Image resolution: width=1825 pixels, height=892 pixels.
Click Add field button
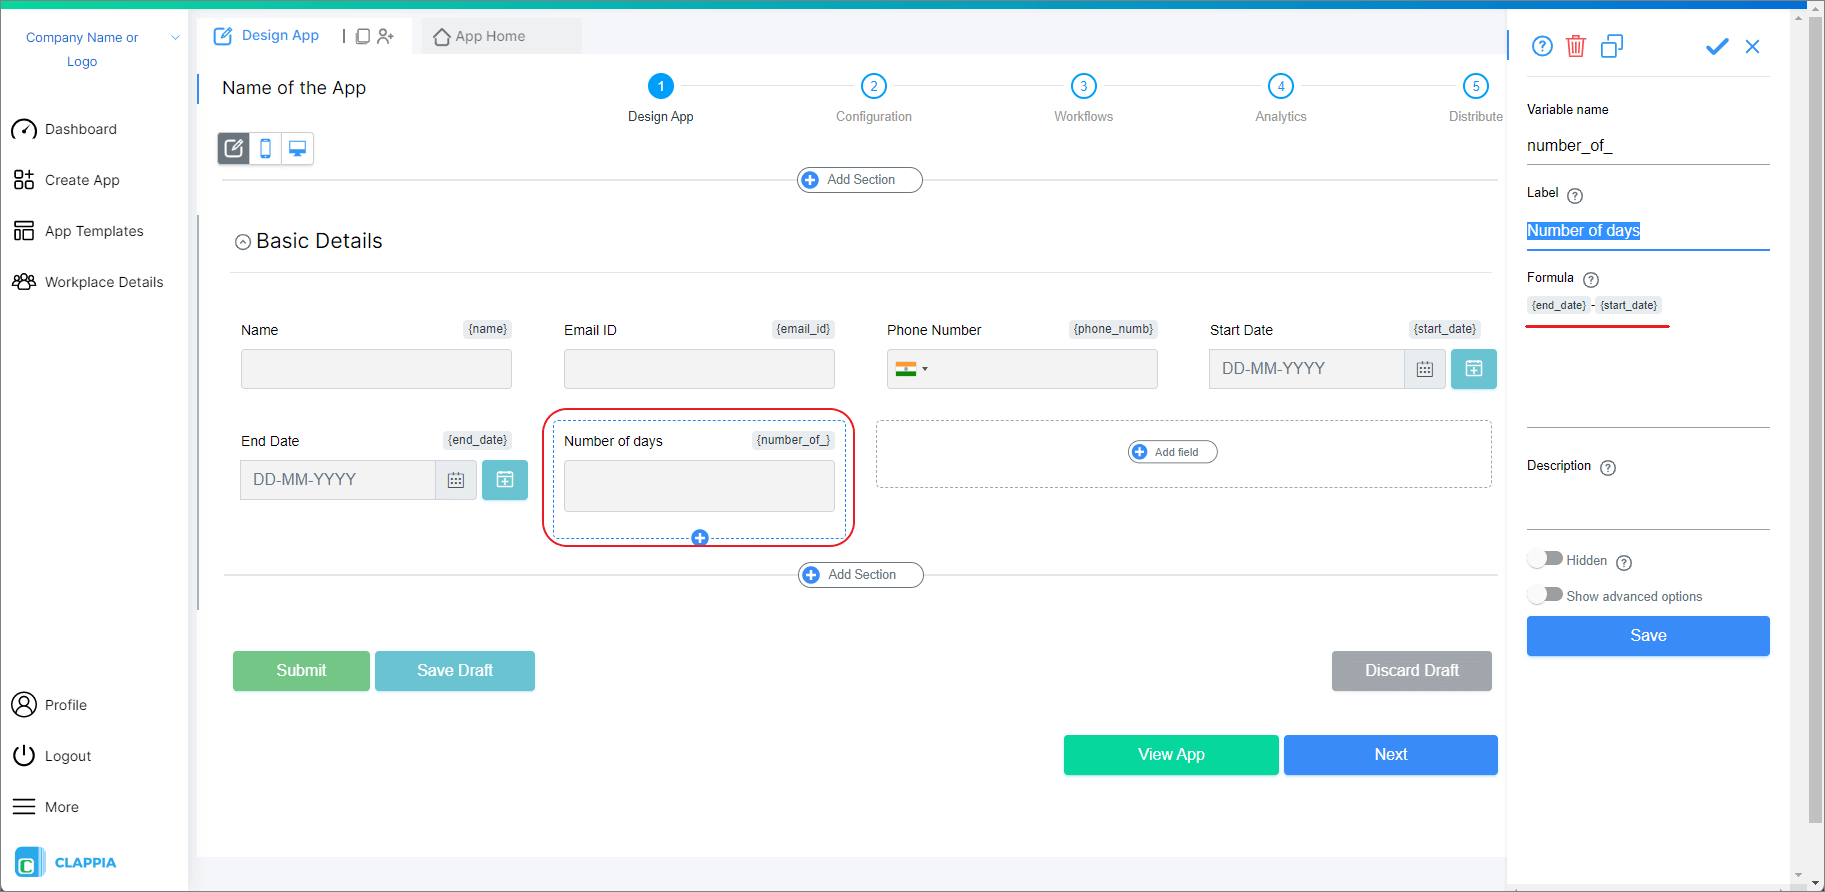pyautogui.click(x=1173, y=452)
